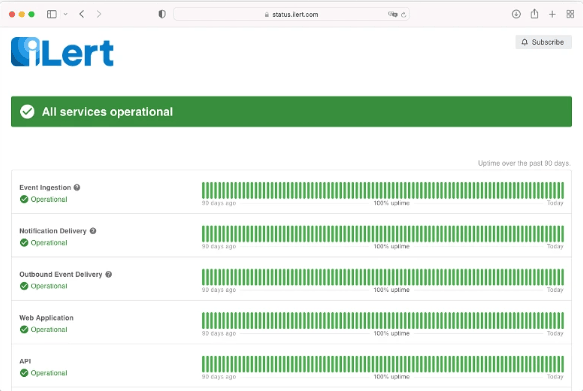Click the Notification Delivery uptime bar chart
Image resolution: width=583 pixels, height=391 pixels.
(383, 234)
